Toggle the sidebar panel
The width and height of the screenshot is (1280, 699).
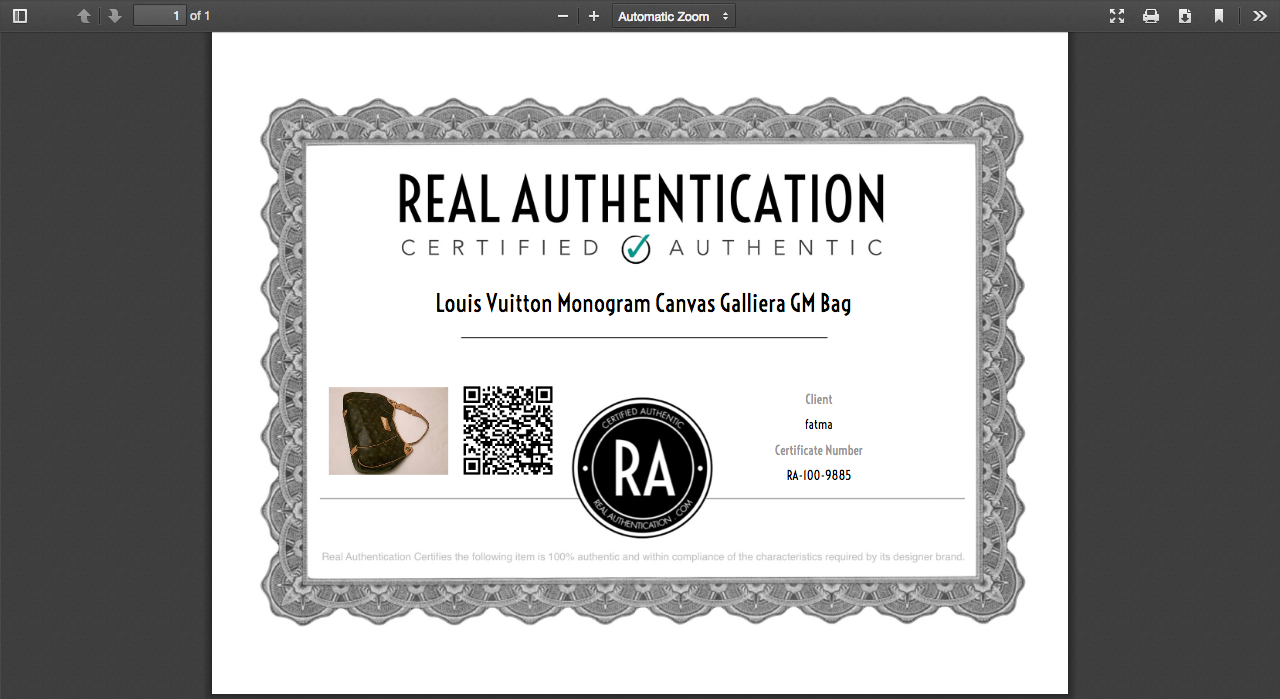(x=20, y=16)
